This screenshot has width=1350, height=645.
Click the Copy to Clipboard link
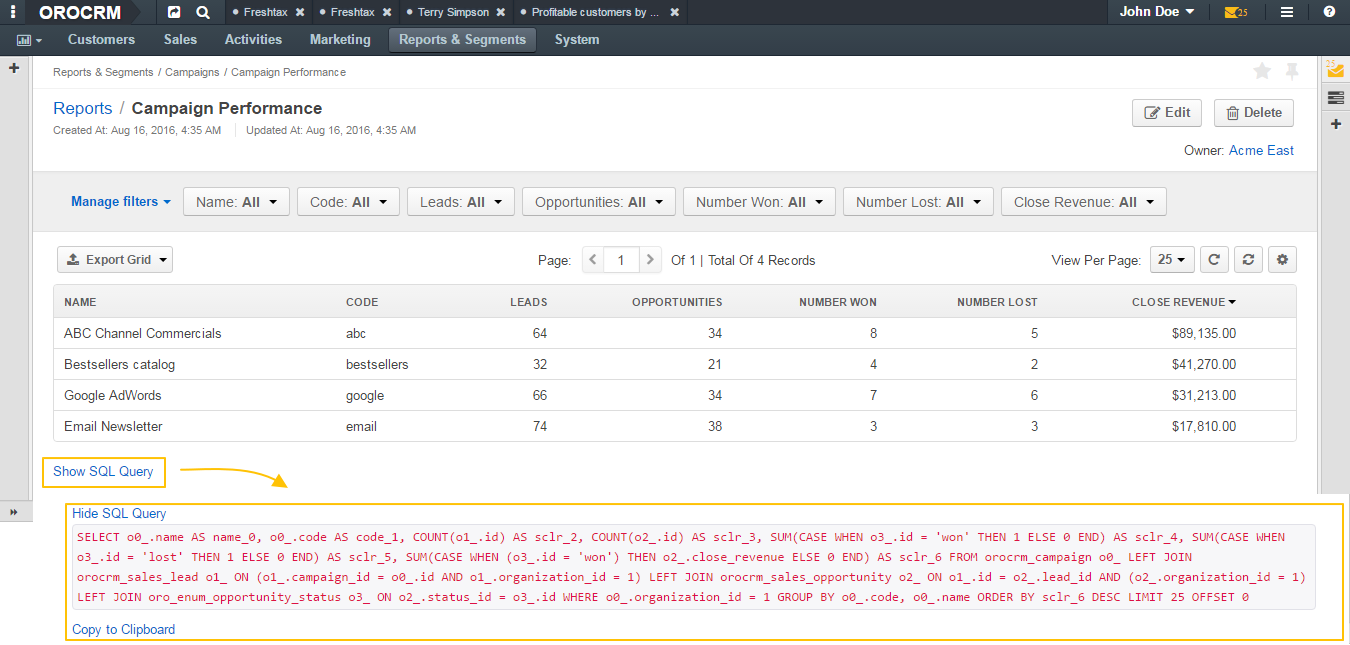[x=123, y=629]
